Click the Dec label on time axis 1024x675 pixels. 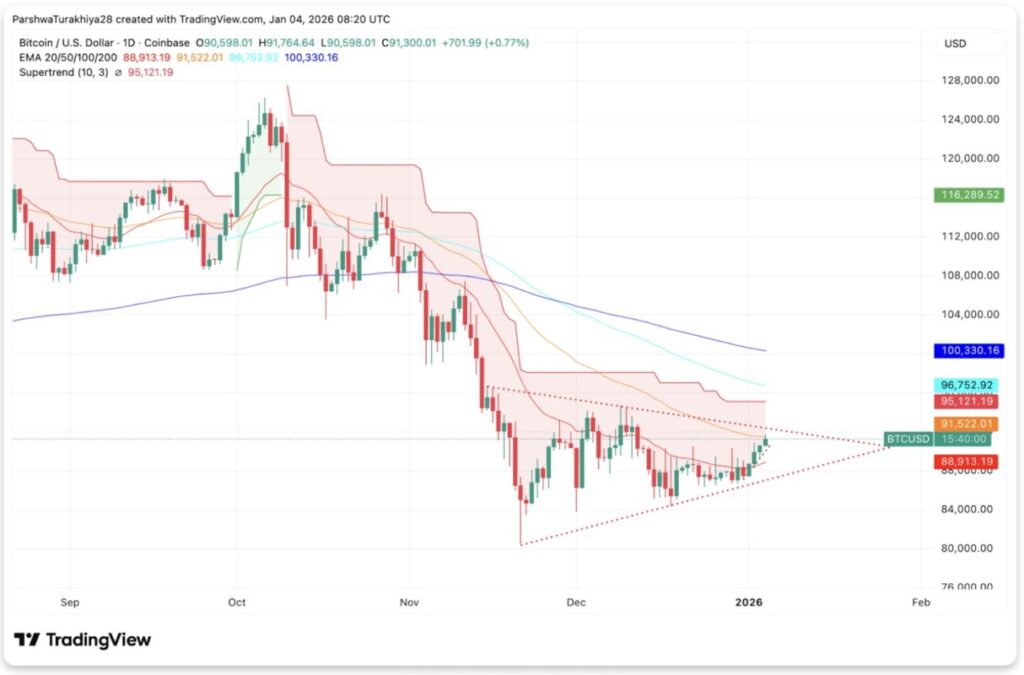pos(576,602)
